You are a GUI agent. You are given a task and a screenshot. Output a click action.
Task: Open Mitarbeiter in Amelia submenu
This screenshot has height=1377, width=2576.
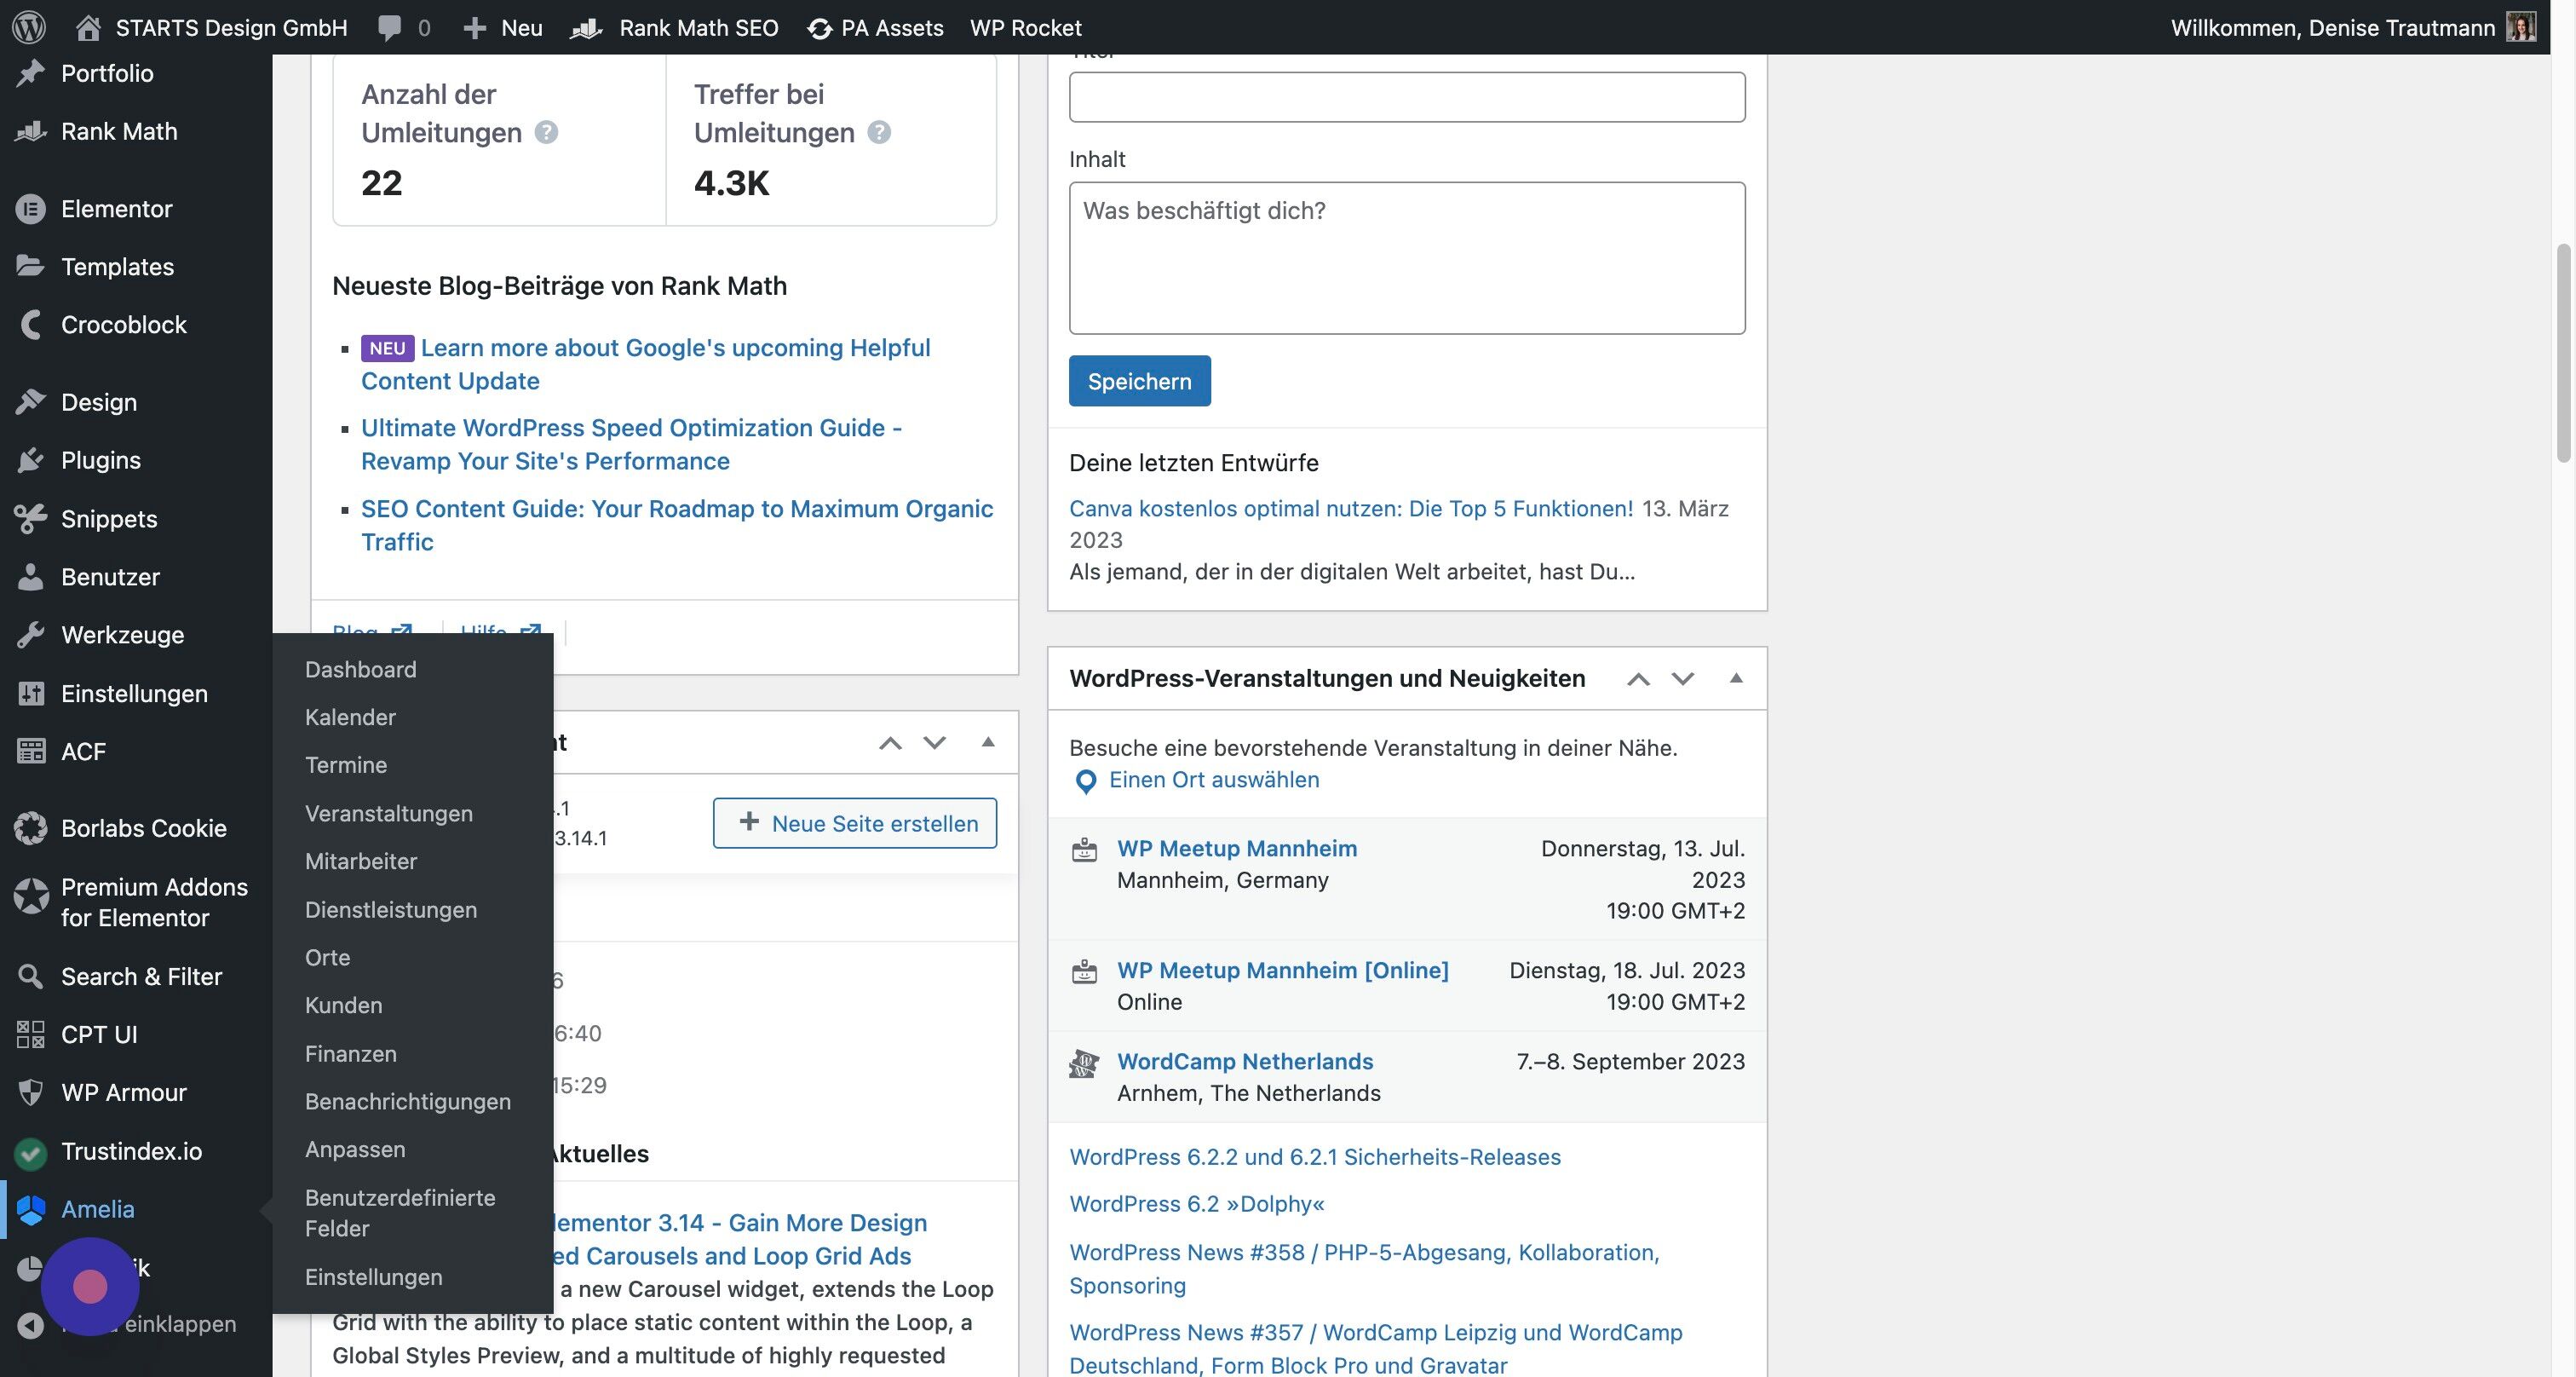pyautogui.click(x=361, y=861)
